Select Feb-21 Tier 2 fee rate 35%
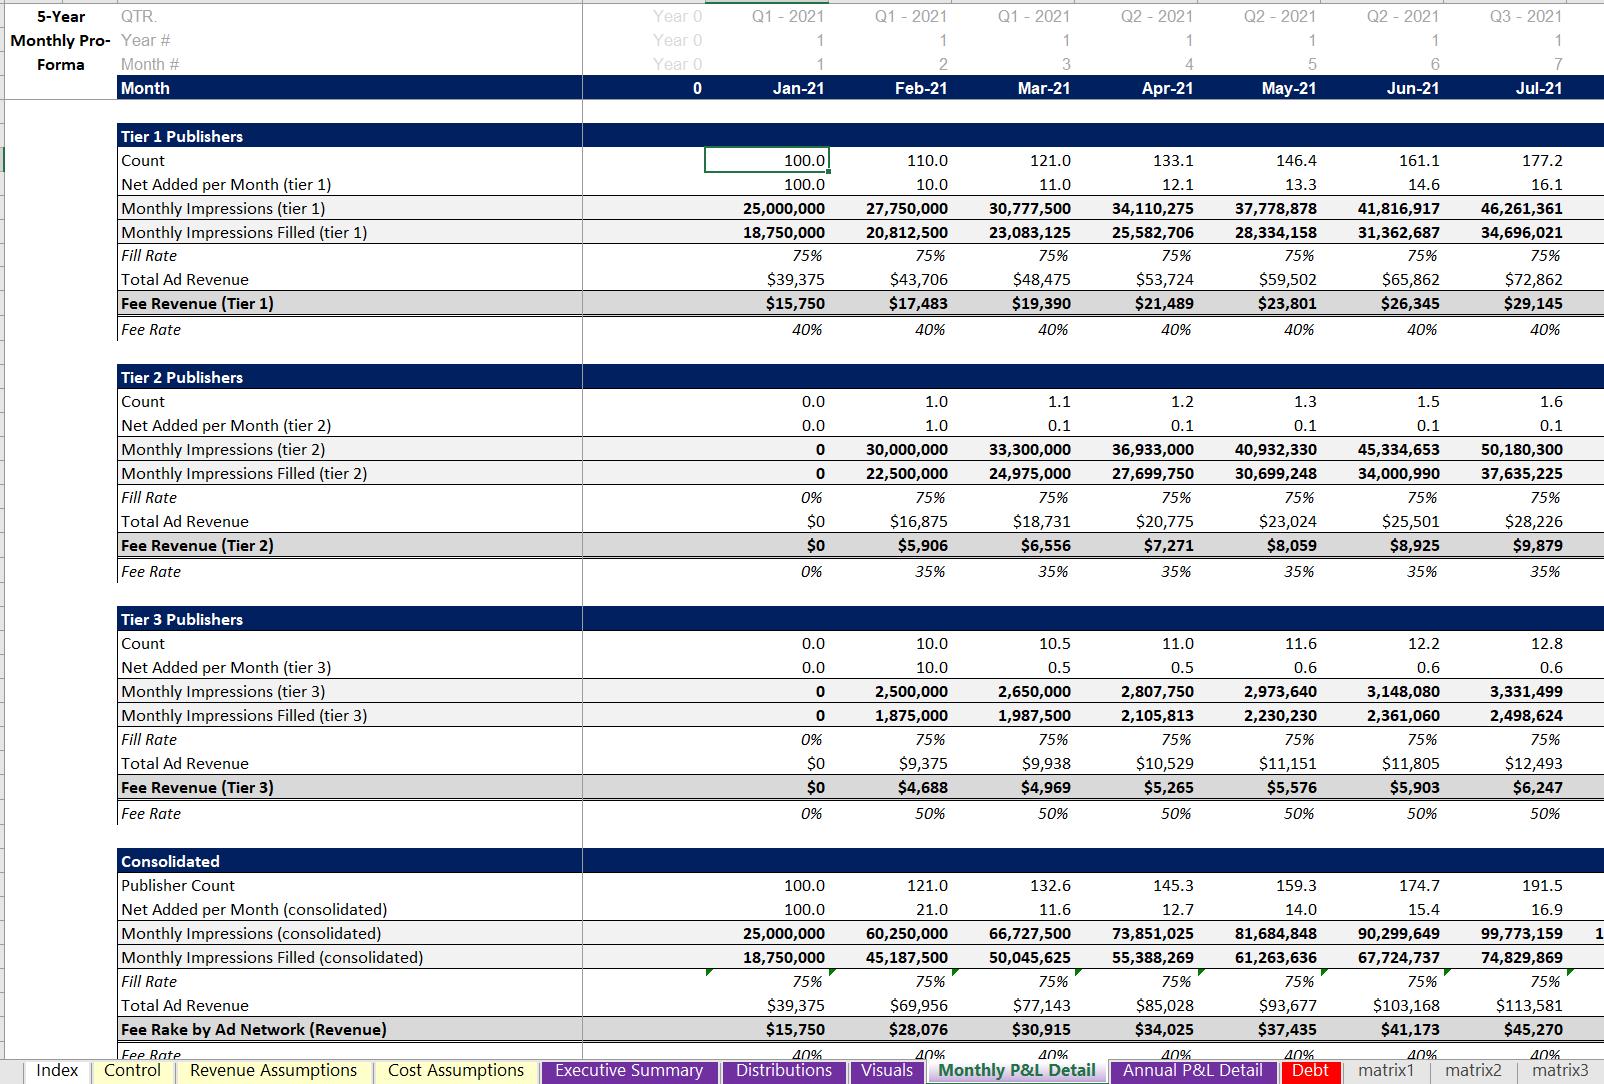 click(890, 571)
